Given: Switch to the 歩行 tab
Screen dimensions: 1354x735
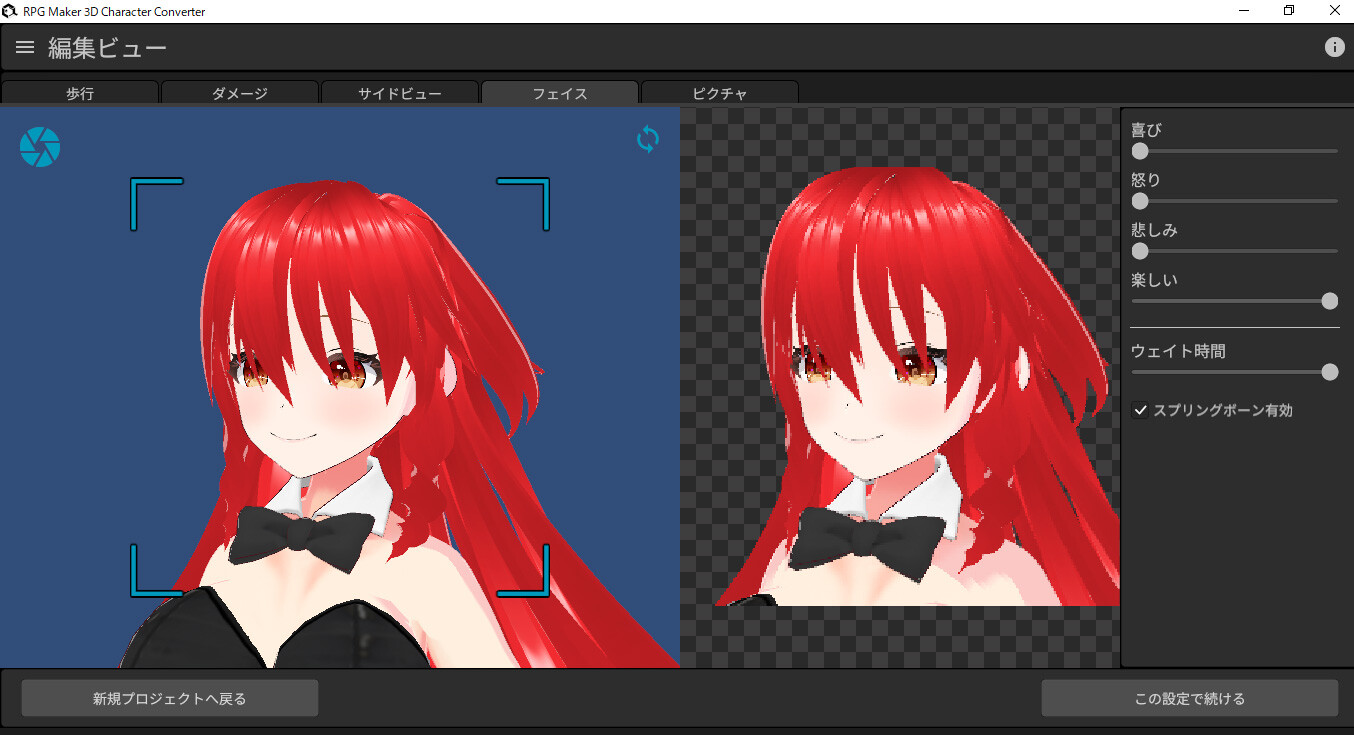Looking at the screenshot, I should (79, 93).
